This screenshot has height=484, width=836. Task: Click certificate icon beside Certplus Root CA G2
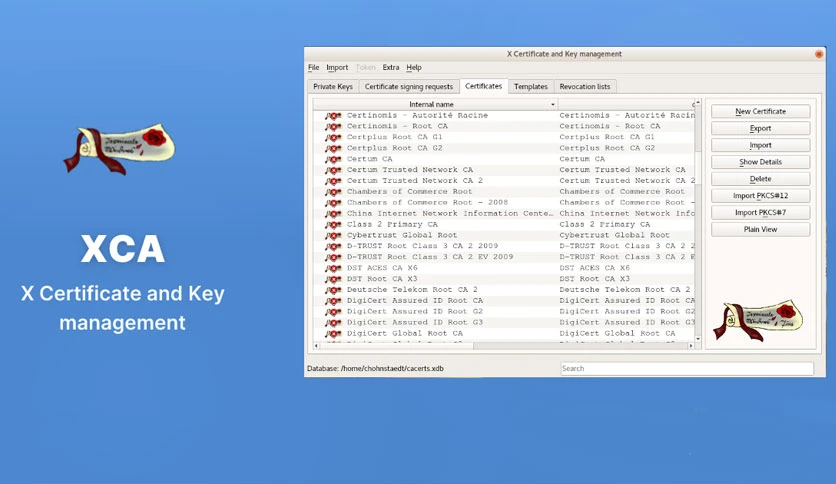tap(333, 148)
